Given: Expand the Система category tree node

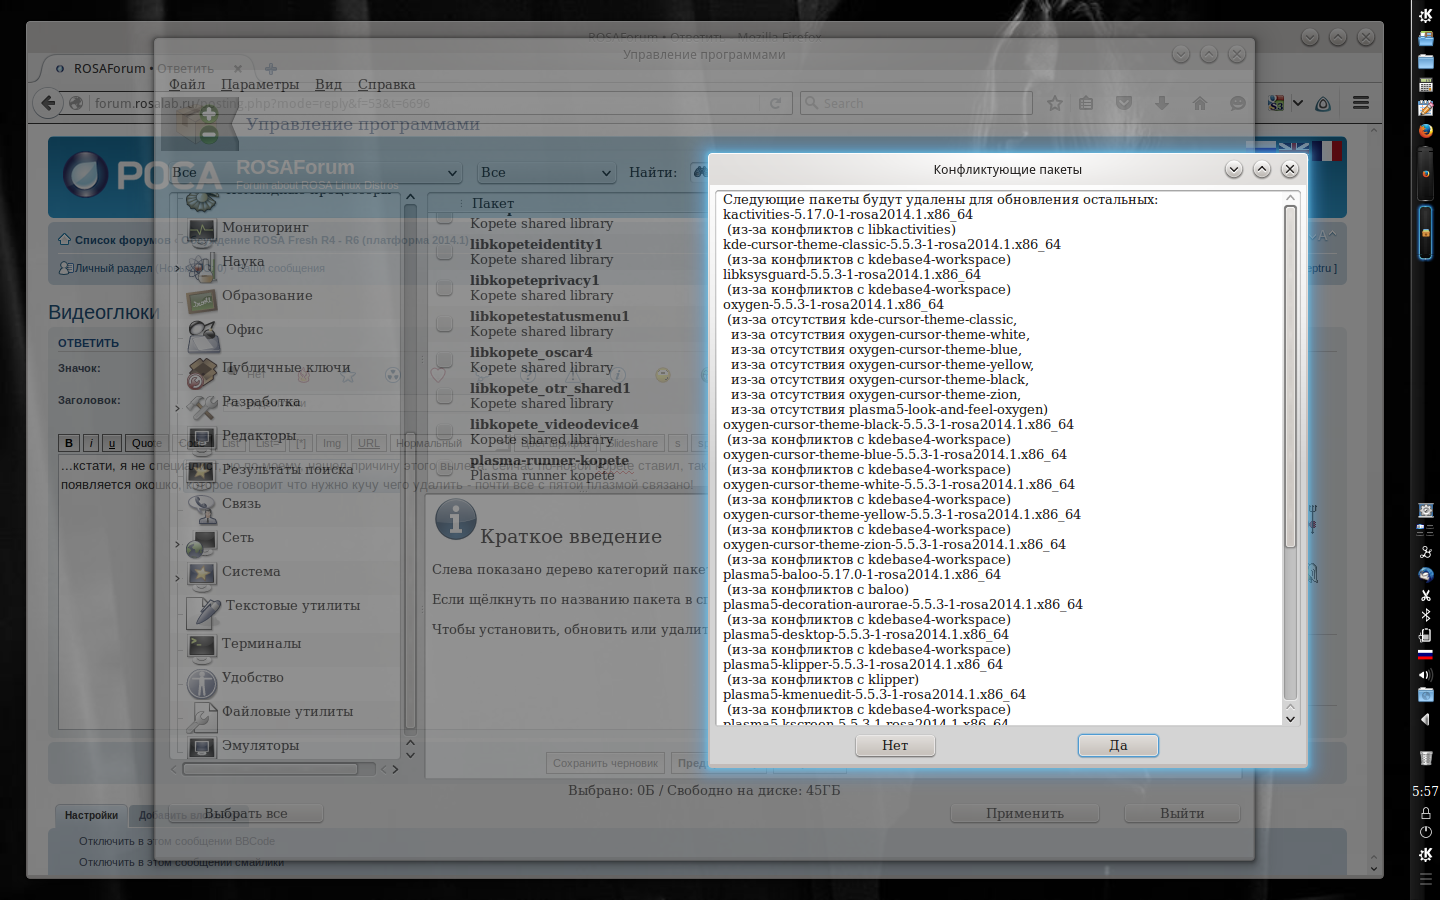Looking at the screenshot, I should (x=178, y=578).
